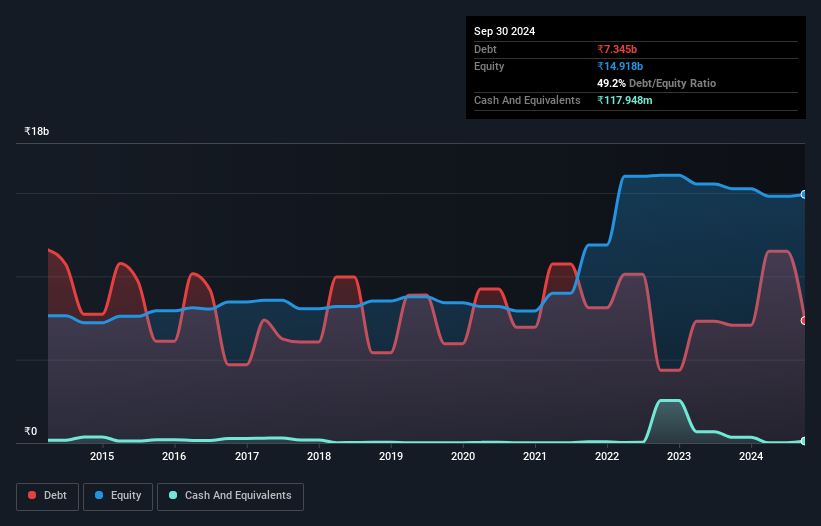Click the Cash And Equivalents tooltip label
This screenshot has height=526, width=821.
(x=527, y=100)
